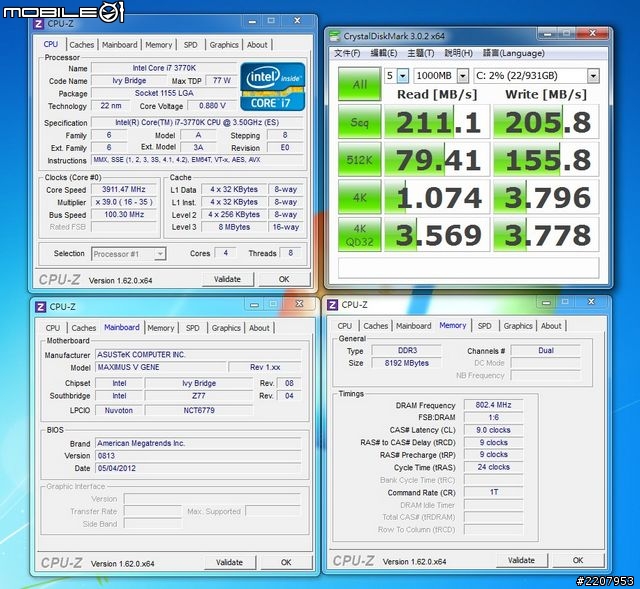This screenshot has height=589, width=640.
Task: Click the Seq write result 205.8
Action: coord(546,122)
